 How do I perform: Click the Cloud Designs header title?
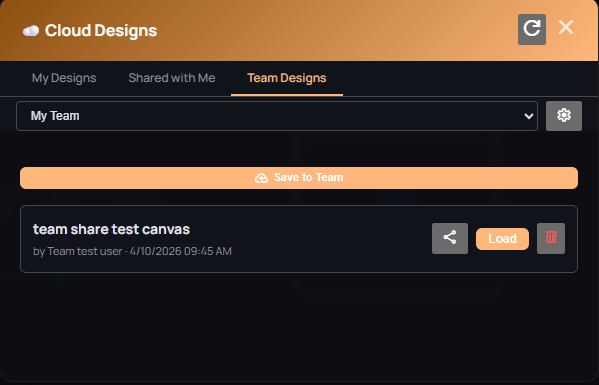pyautogui.click(x=101, y=31)
